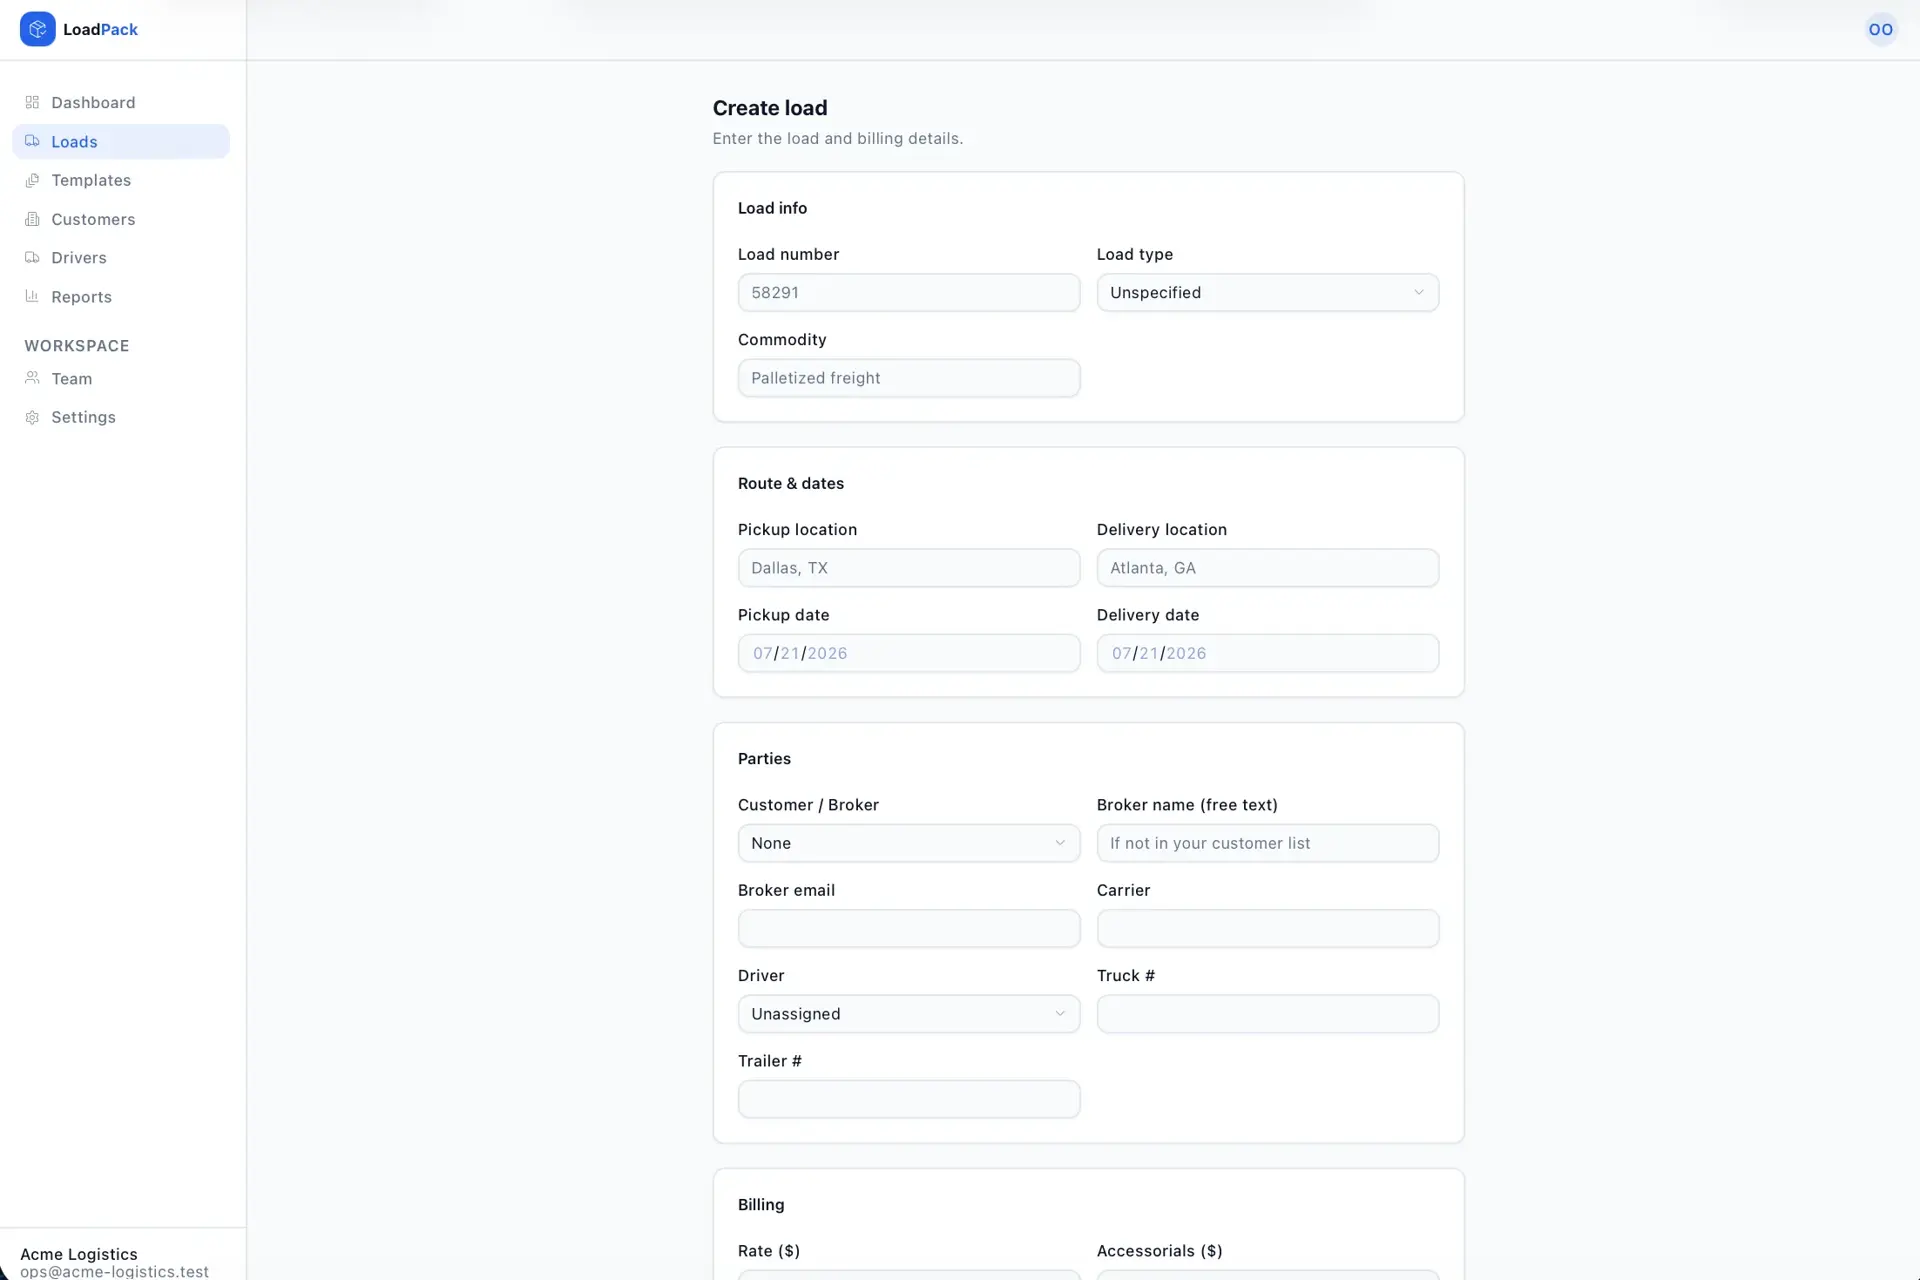Click the Dashboard grid icon
Viewport: 1920px width, 1280px height.
[x=32, y=102]
